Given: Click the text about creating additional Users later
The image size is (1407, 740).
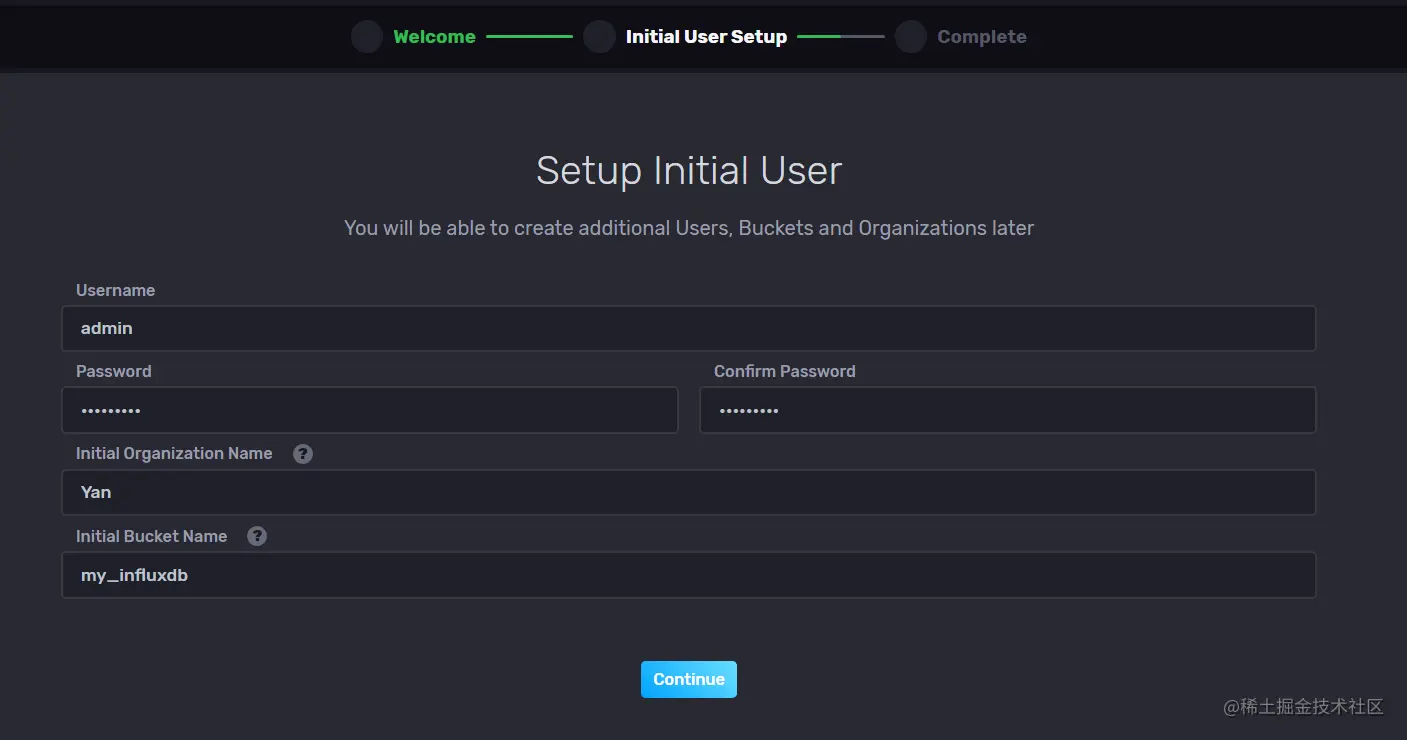Looking at the screenshot, I should click(689, 228).
